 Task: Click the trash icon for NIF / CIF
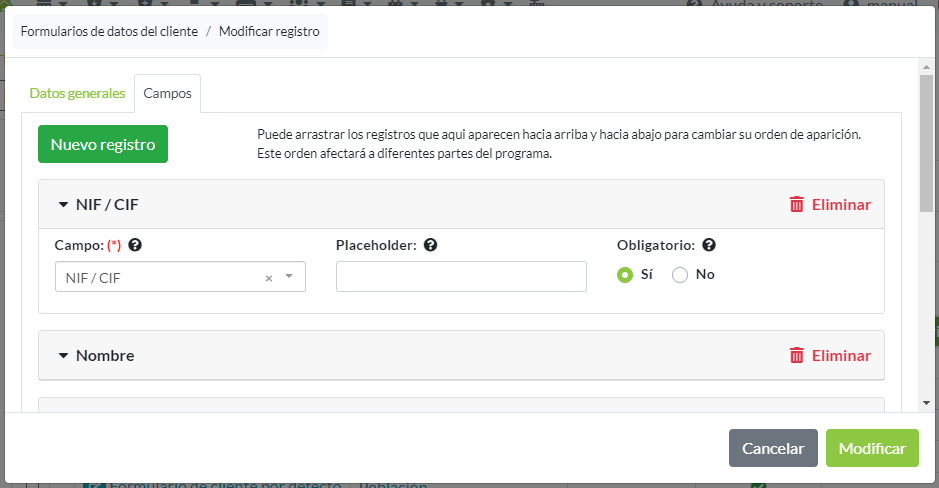pyautogui.click(x=797, y=204)
